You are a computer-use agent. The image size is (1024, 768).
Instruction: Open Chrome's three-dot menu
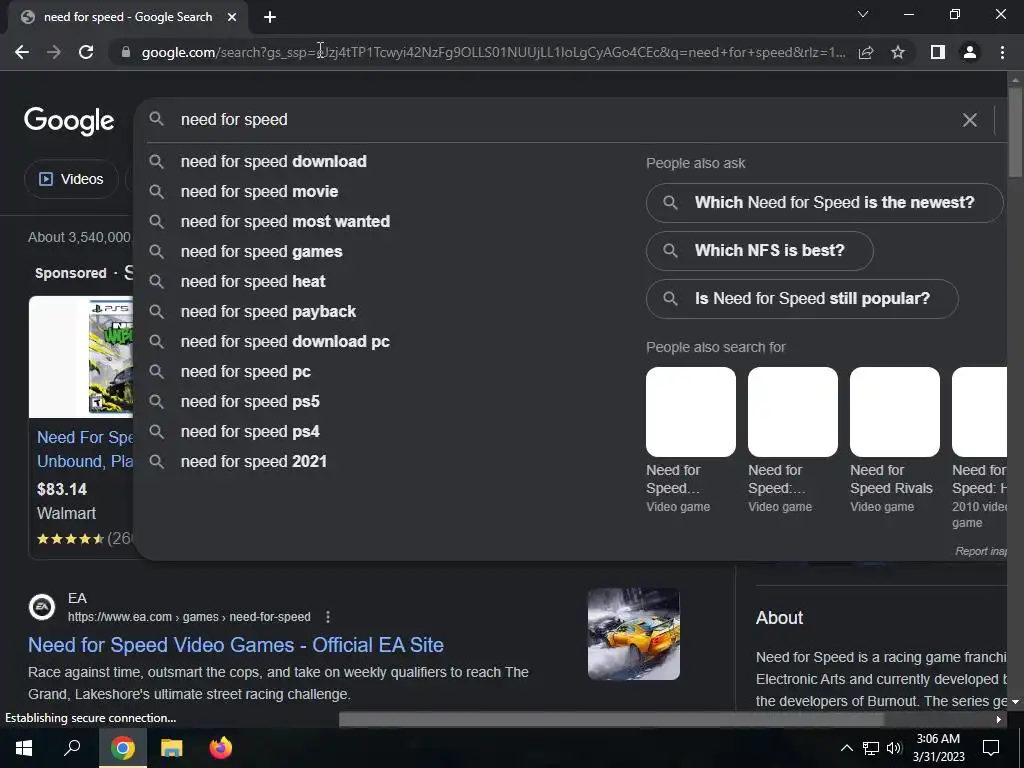tap(1002, 52)
